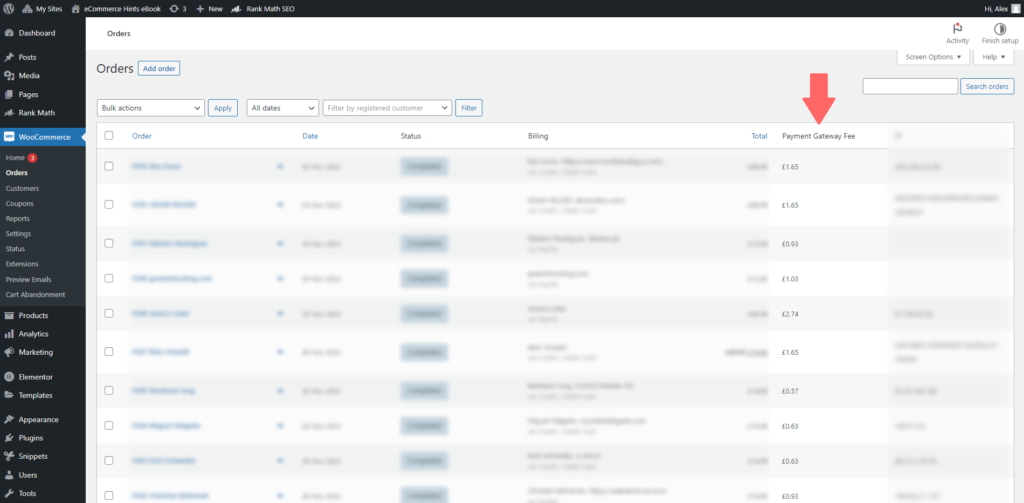Screen dimensions: 1024x503
Task: Click the Add order button
Action: click(159, 69)
